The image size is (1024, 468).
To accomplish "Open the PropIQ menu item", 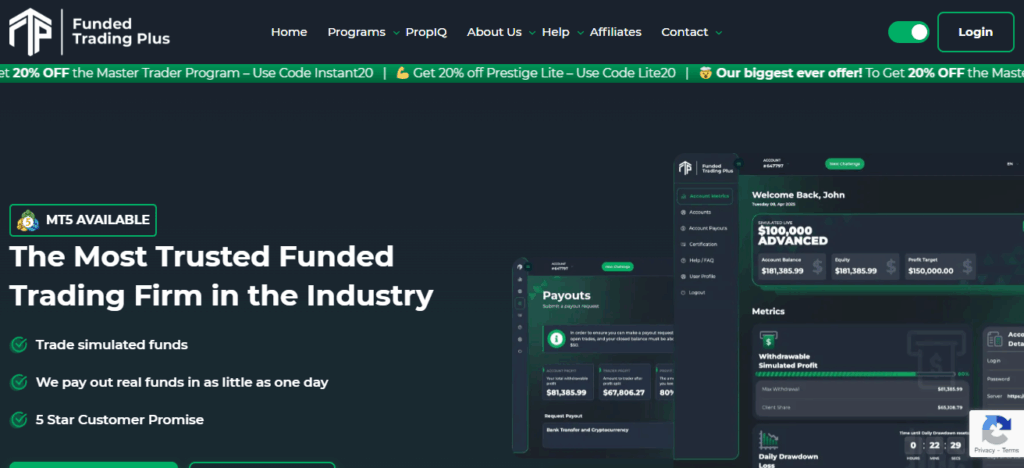I will click(x=426, y=32).
